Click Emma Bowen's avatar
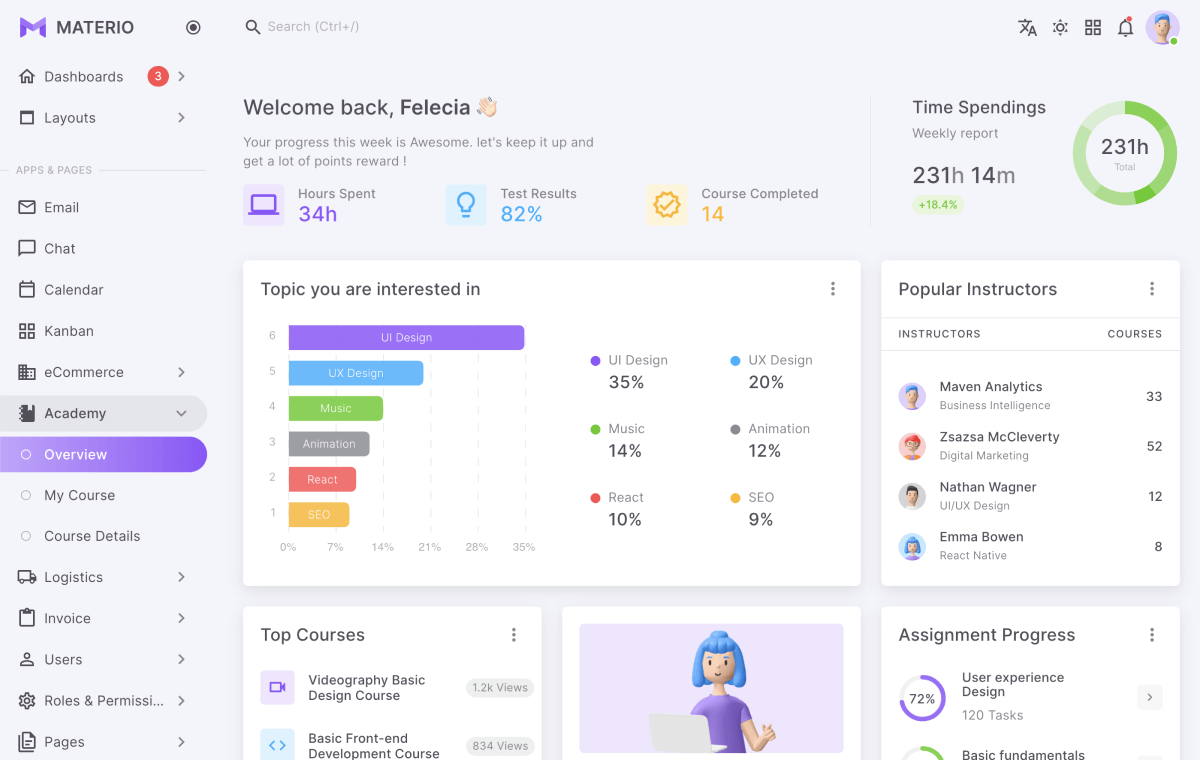 (912, 546)
